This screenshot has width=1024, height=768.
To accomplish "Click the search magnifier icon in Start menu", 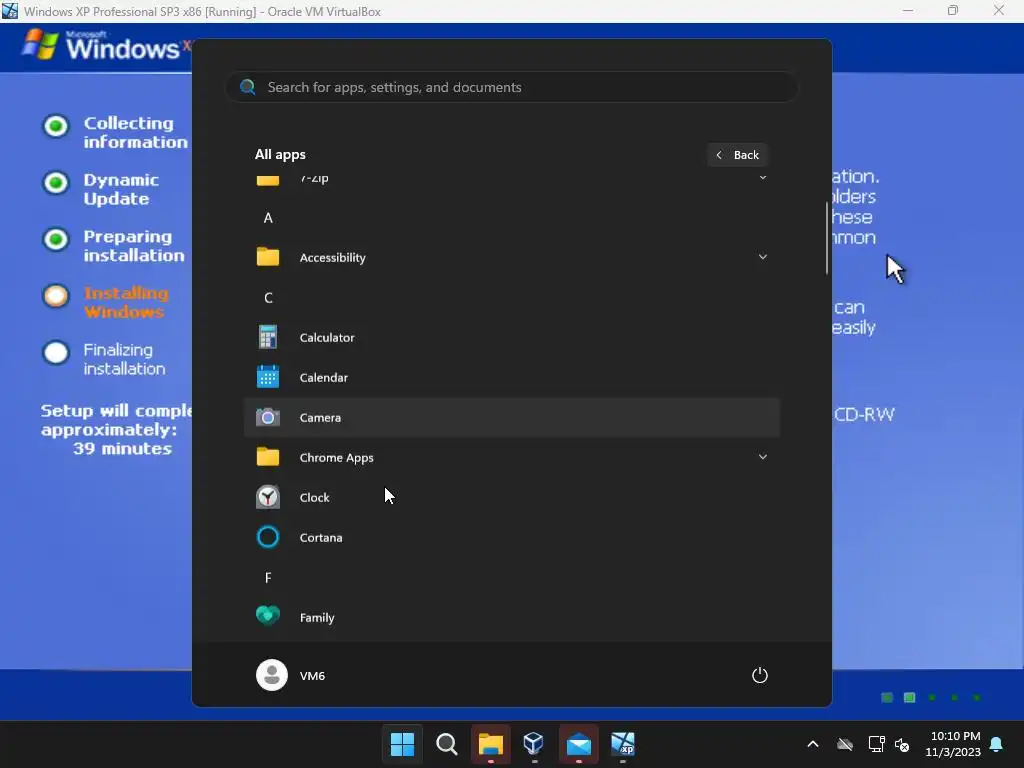I will coord(248,87).
